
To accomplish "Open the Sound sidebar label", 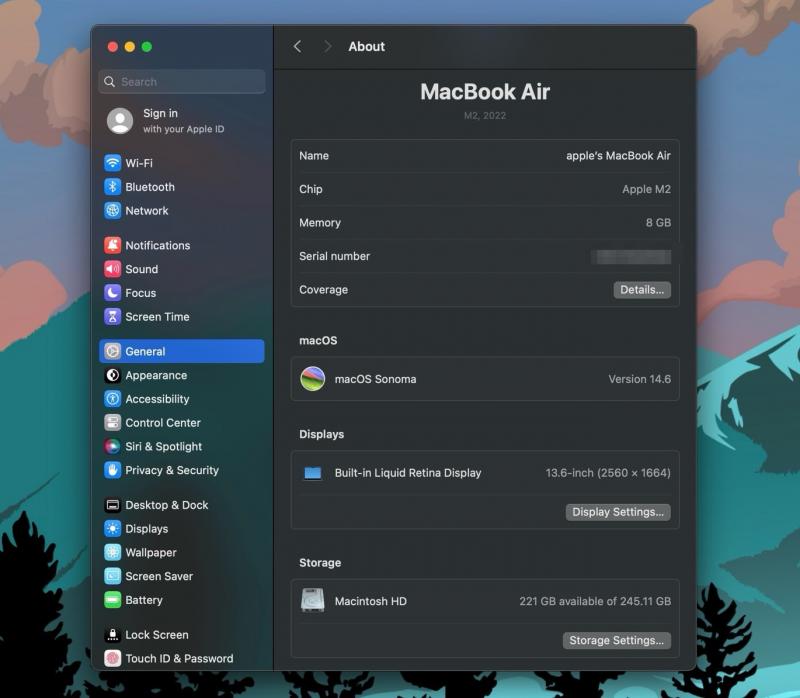I will 142,269.
